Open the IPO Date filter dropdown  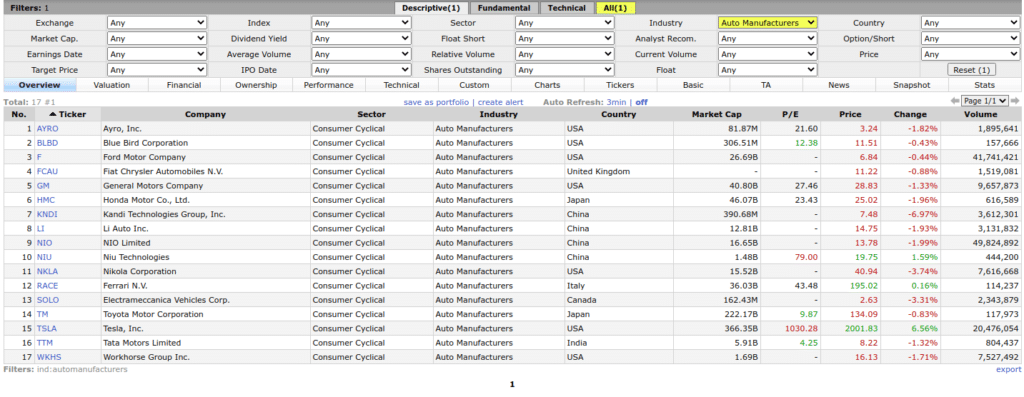[x=361, y=69]
